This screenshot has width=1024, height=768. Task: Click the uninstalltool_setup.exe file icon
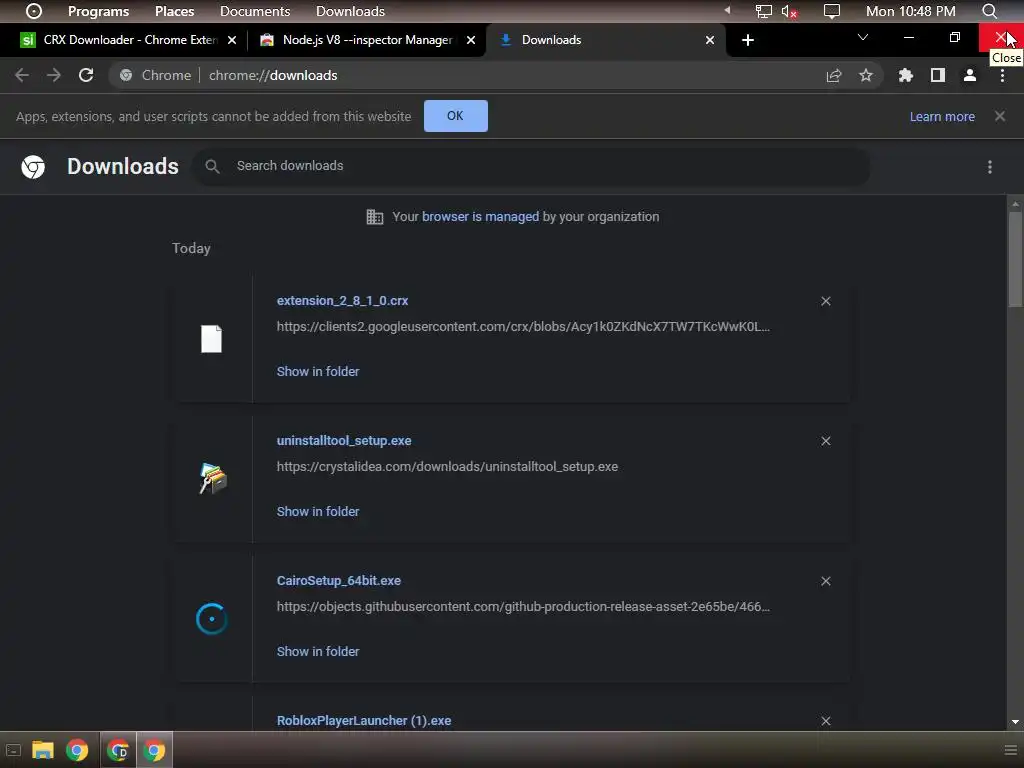coord(213,479)
